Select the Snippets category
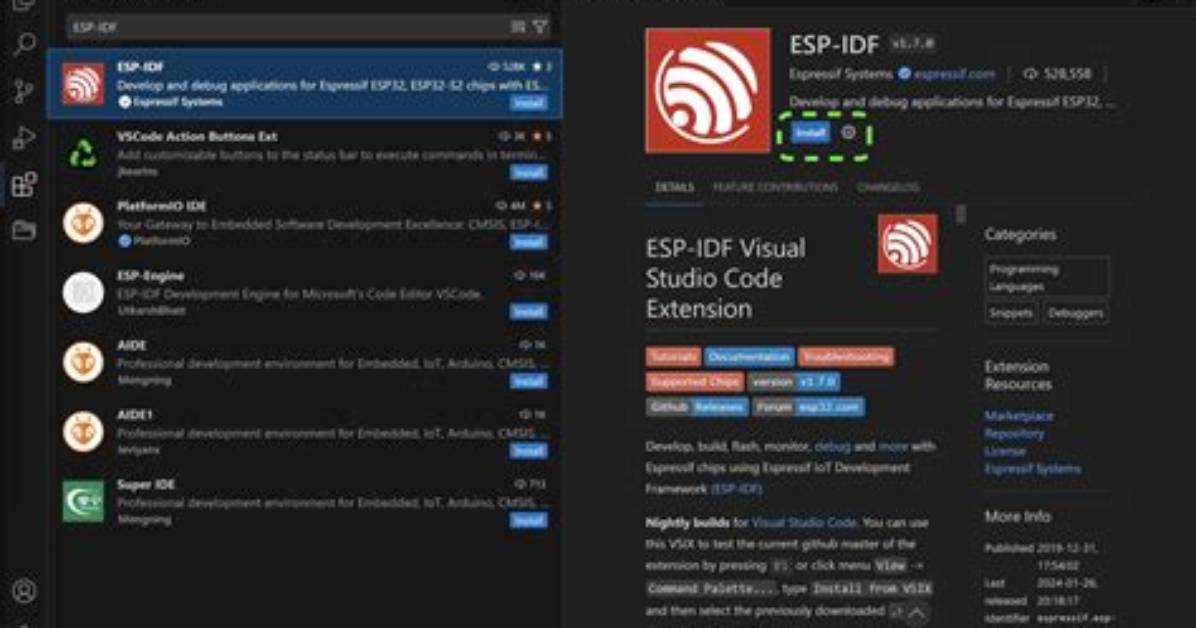 1011,313
